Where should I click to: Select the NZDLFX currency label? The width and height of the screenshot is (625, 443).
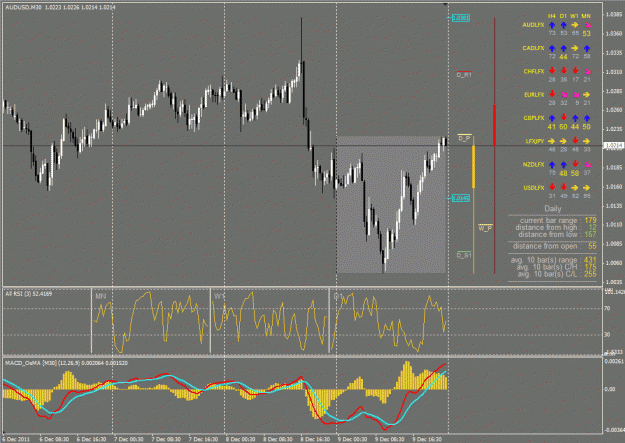[x=533, y=164]
